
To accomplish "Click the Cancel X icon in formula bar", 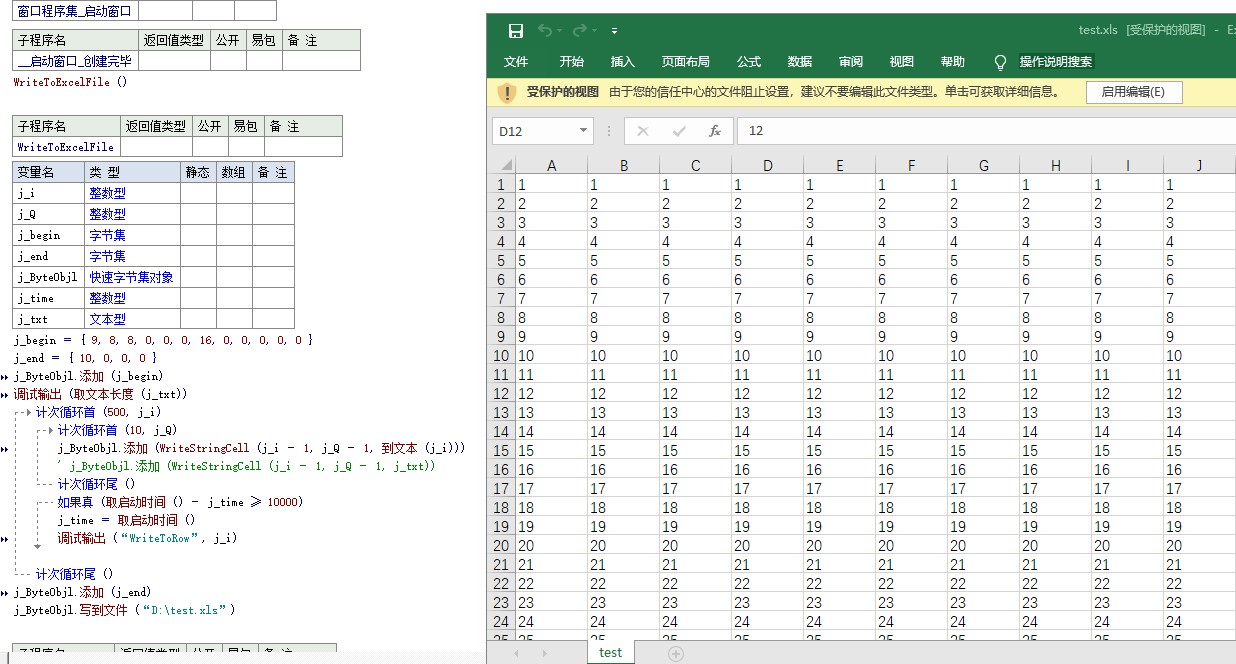I will click(x=643, y=131).
